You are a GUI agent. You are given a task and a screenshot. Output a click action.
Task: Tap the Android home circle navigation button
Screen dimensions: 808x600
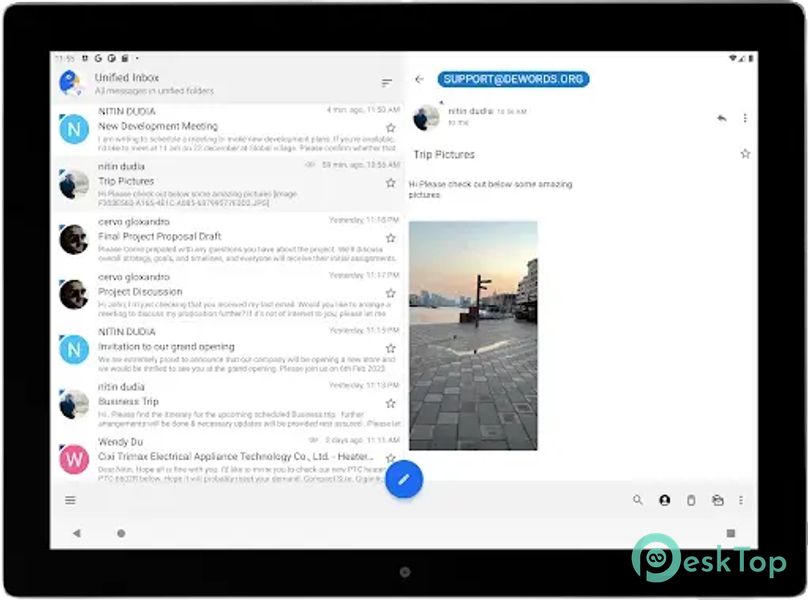coord(121,533)
